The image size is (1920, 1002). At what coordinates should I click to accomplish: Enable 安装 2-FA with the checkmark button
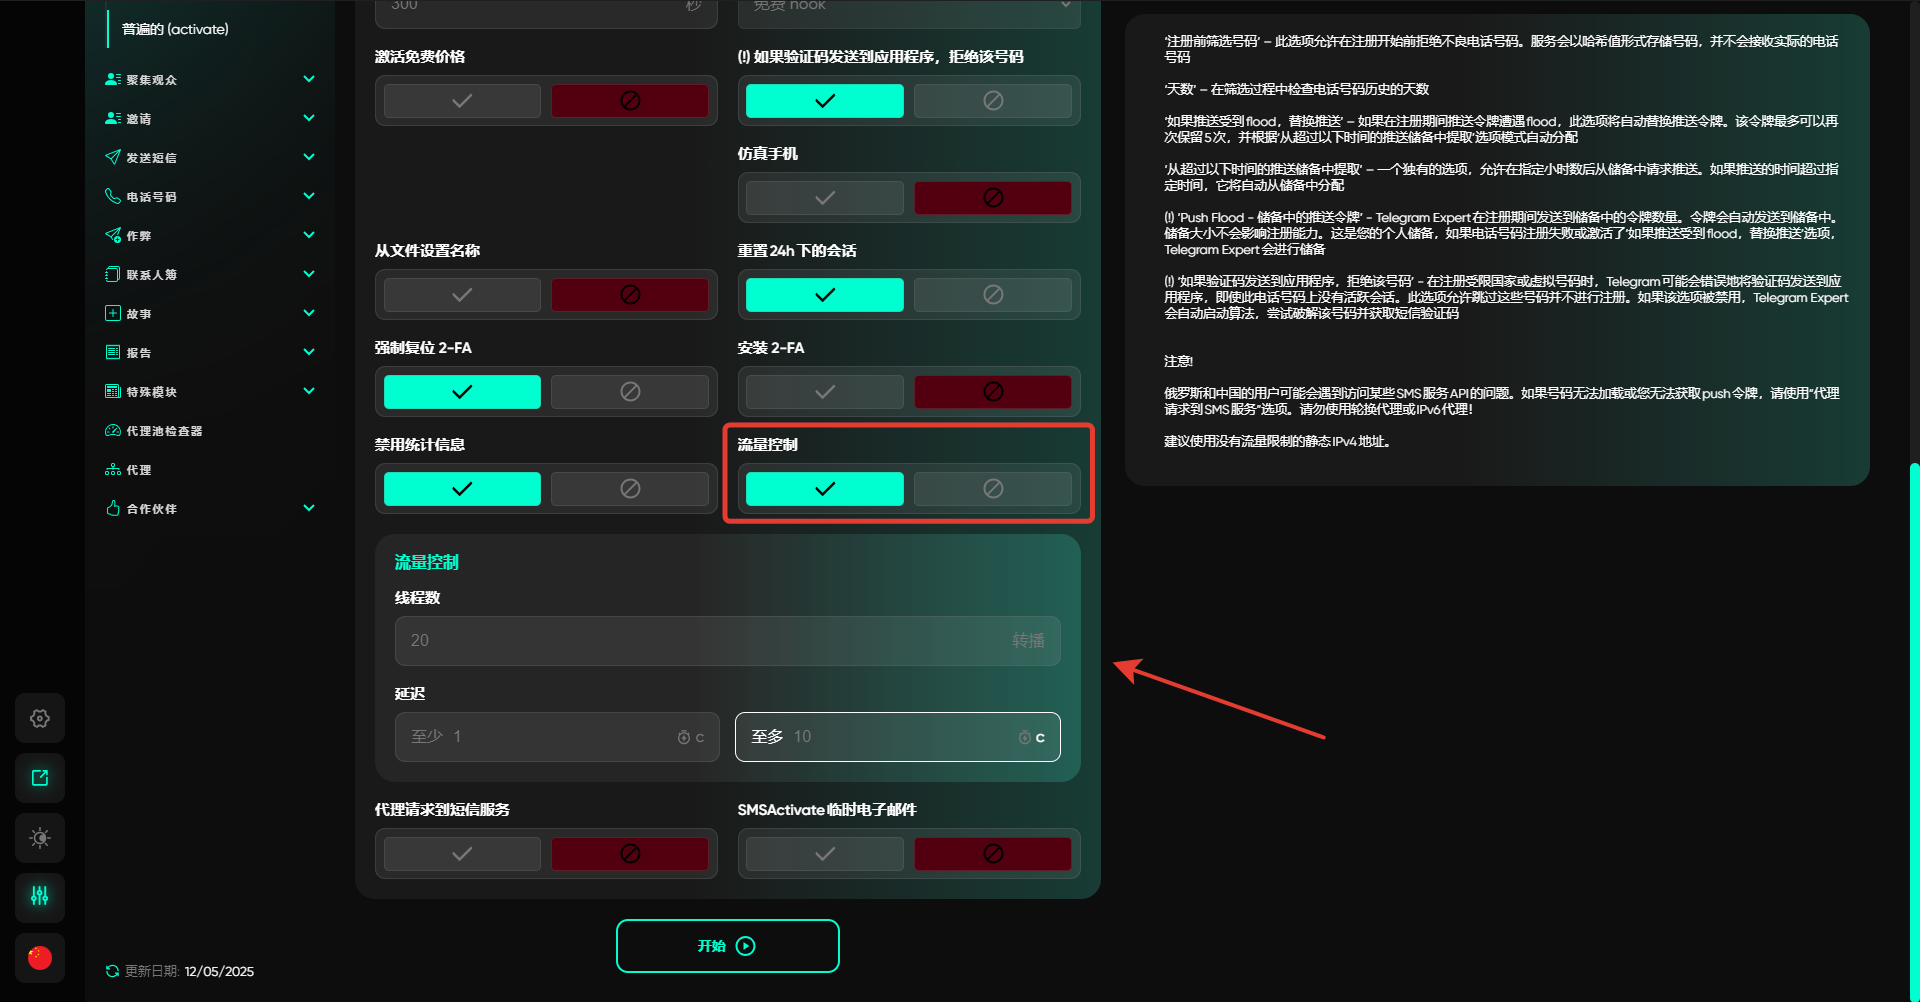point(824,392)
